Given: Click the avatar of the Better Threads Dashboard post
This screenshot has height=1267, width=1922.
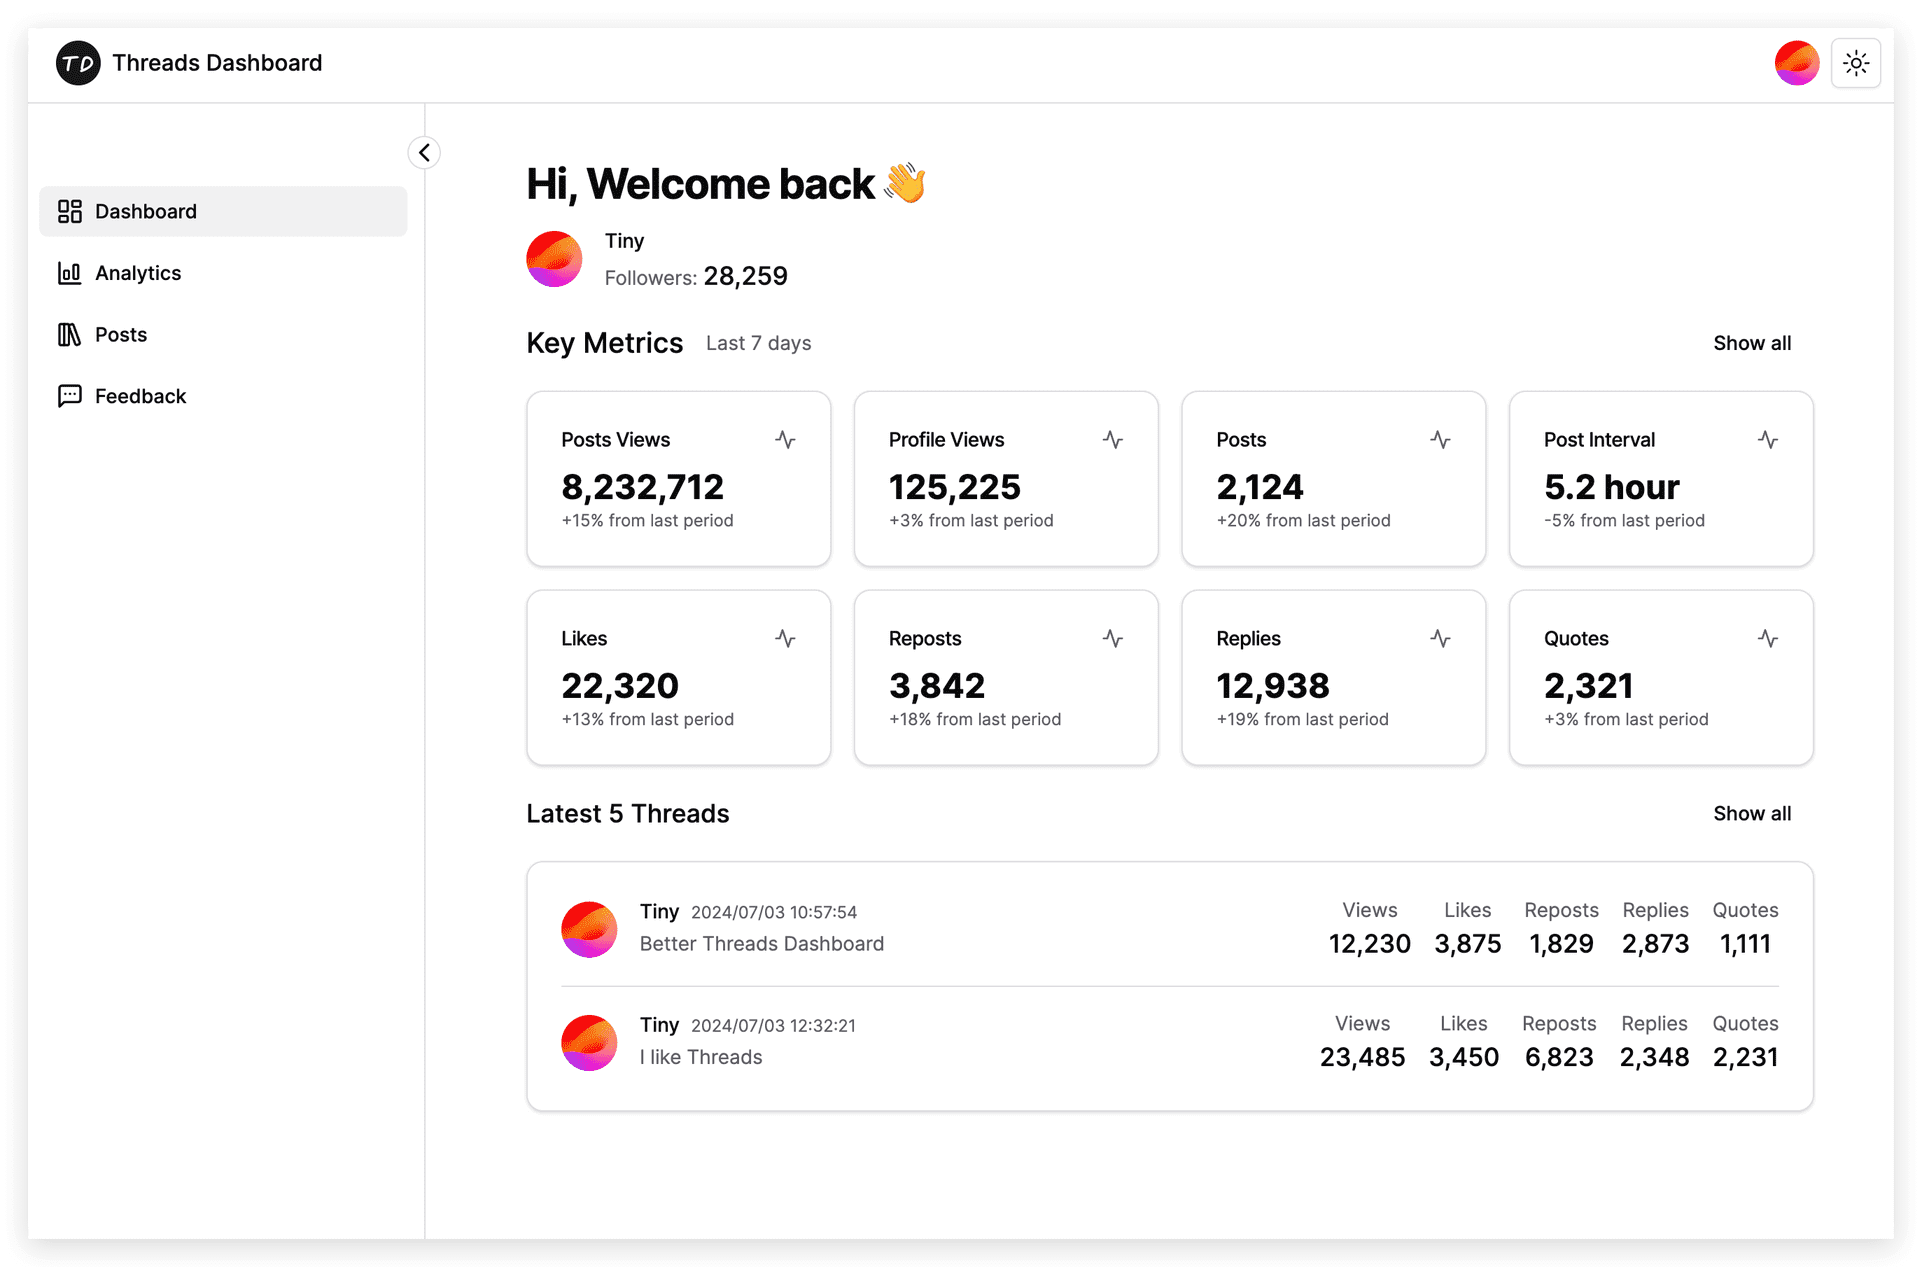Looking at the screenshot, I should coord(589,929).
